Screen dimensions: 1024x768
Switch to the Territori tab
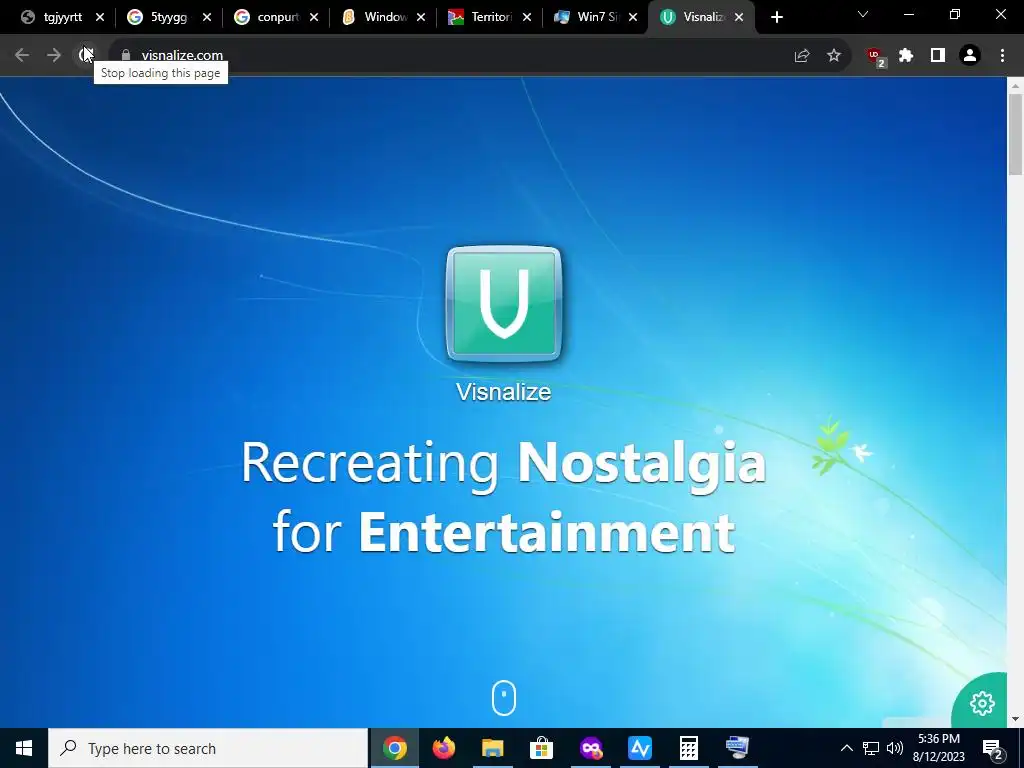pyautogui.click(x=481, y=17)
